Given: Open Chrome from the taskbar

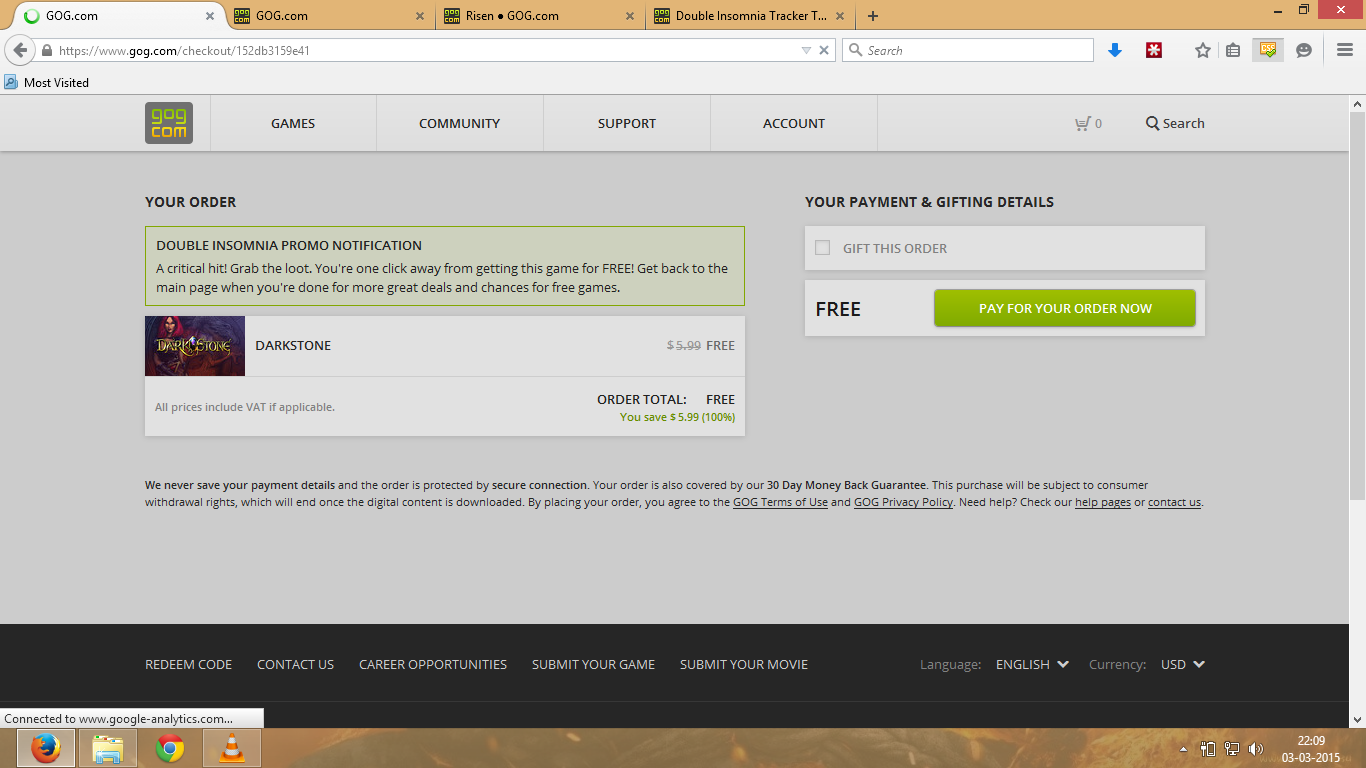Looking at the screenshot, I should tap(170, 748).
